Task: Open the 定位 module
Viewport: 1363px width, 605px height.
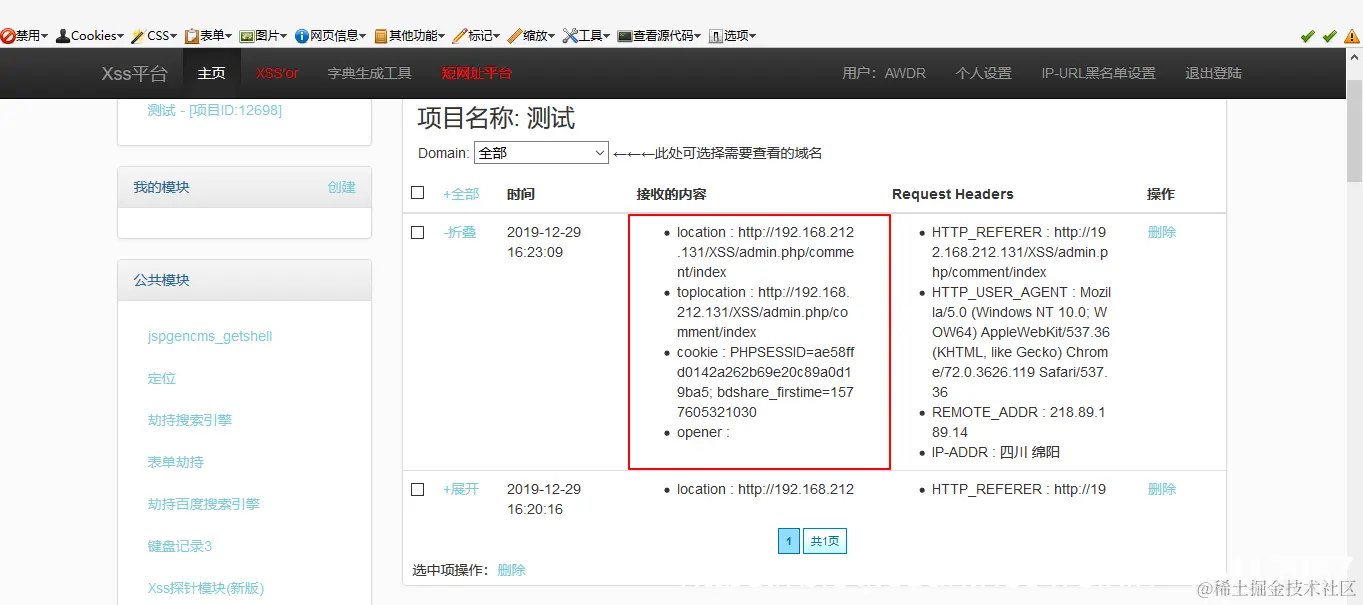Action: click(161, 378)
